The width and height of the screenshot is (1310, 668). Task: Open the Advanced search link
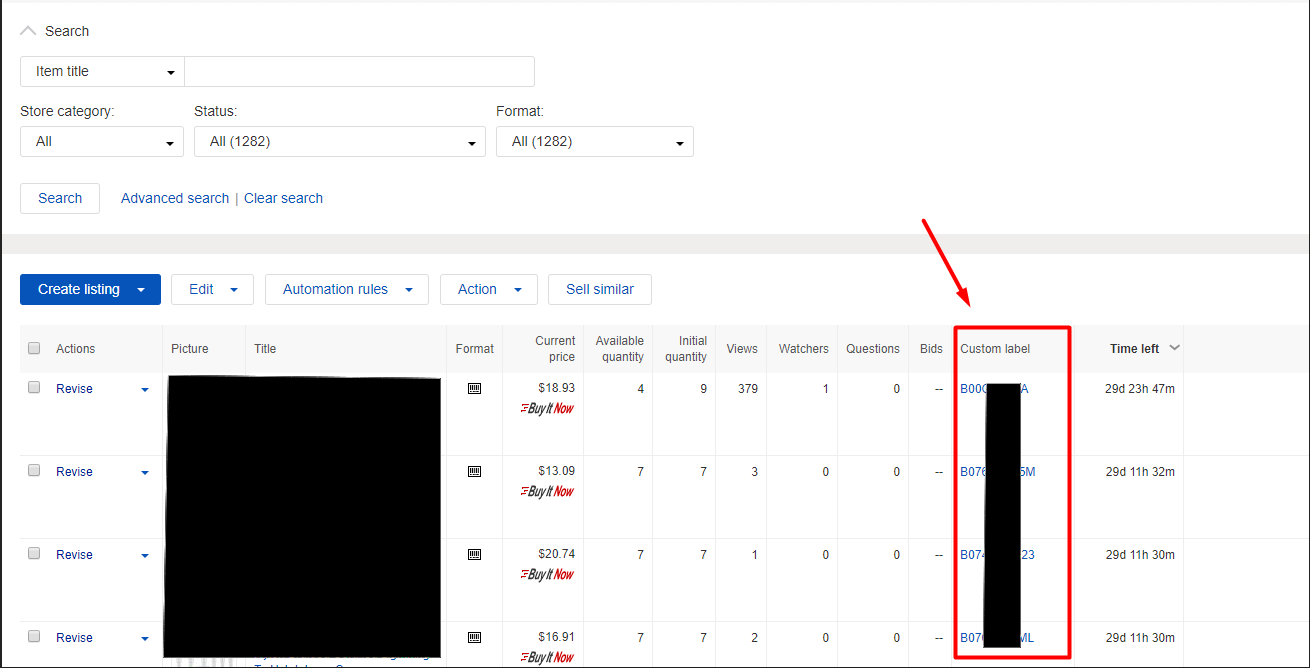175,198
